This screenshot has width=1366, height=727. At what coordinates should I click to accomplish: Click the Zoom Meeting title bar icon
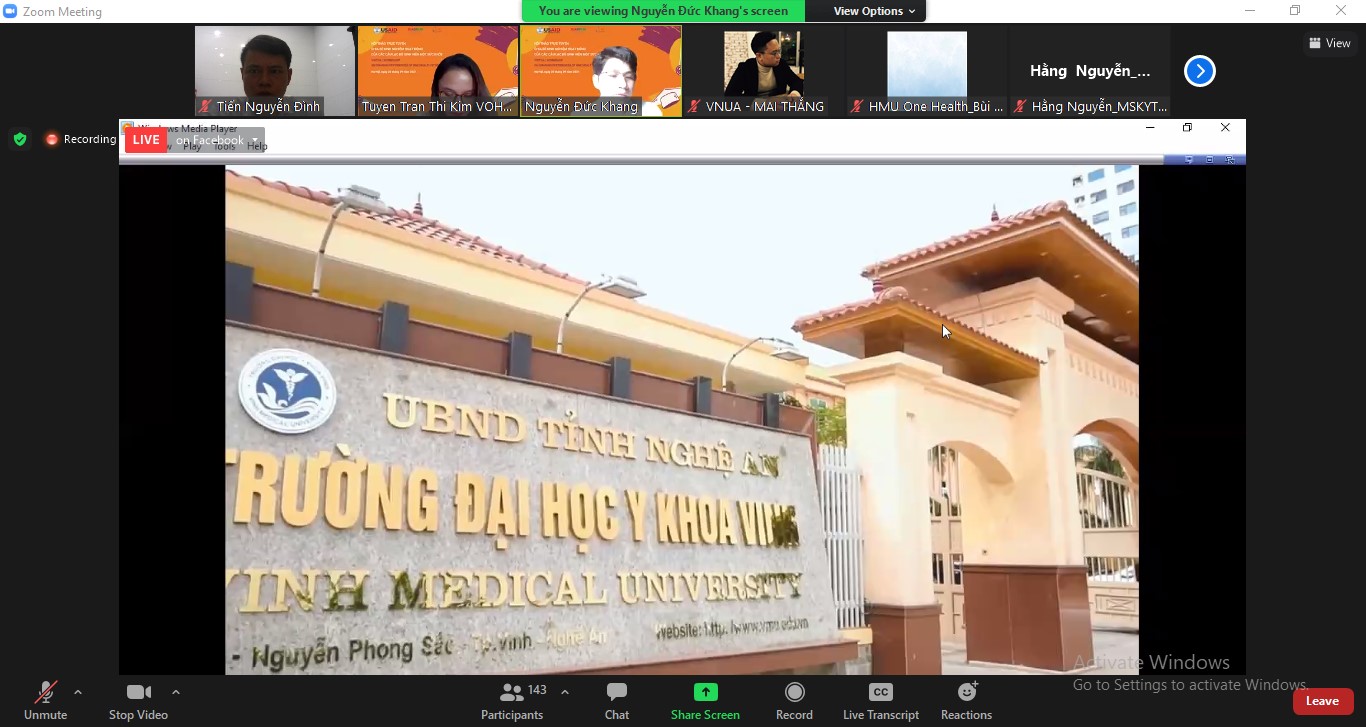pos(10,11)
